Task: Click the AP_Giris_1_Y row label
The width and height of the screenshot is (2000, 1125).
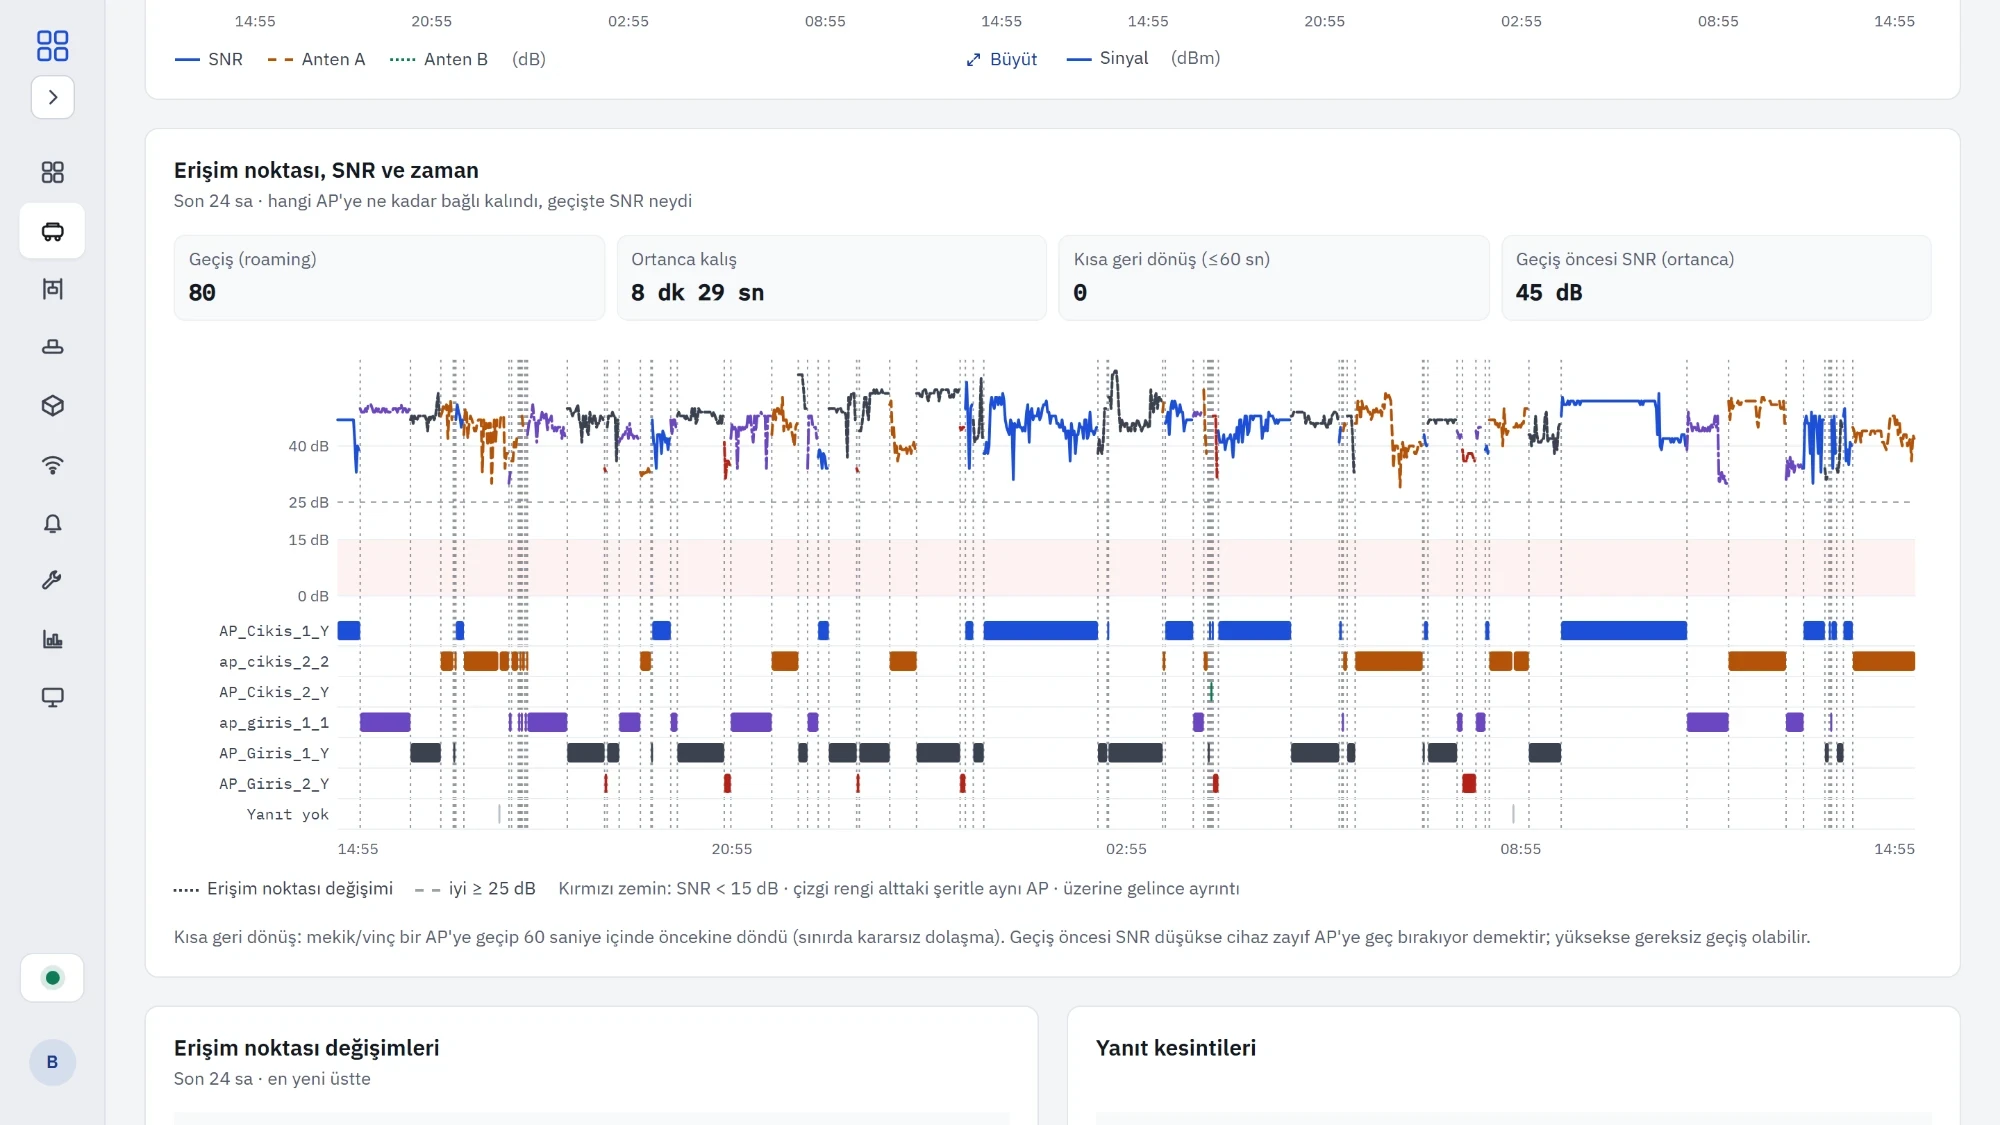Action: pyautogui.click(x=274, y=753)
